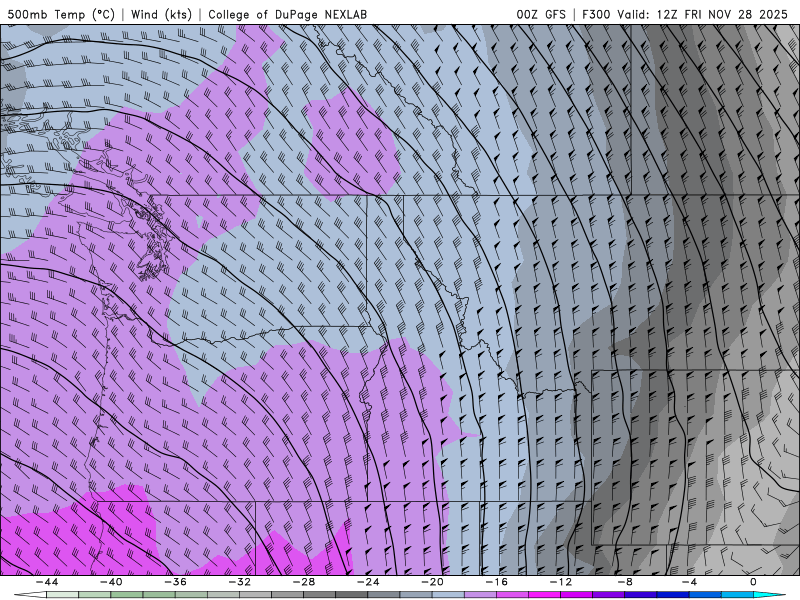Click the -12 colorbar tick label
This screenshot has height=600, width=800.
[x=561, y=582]
